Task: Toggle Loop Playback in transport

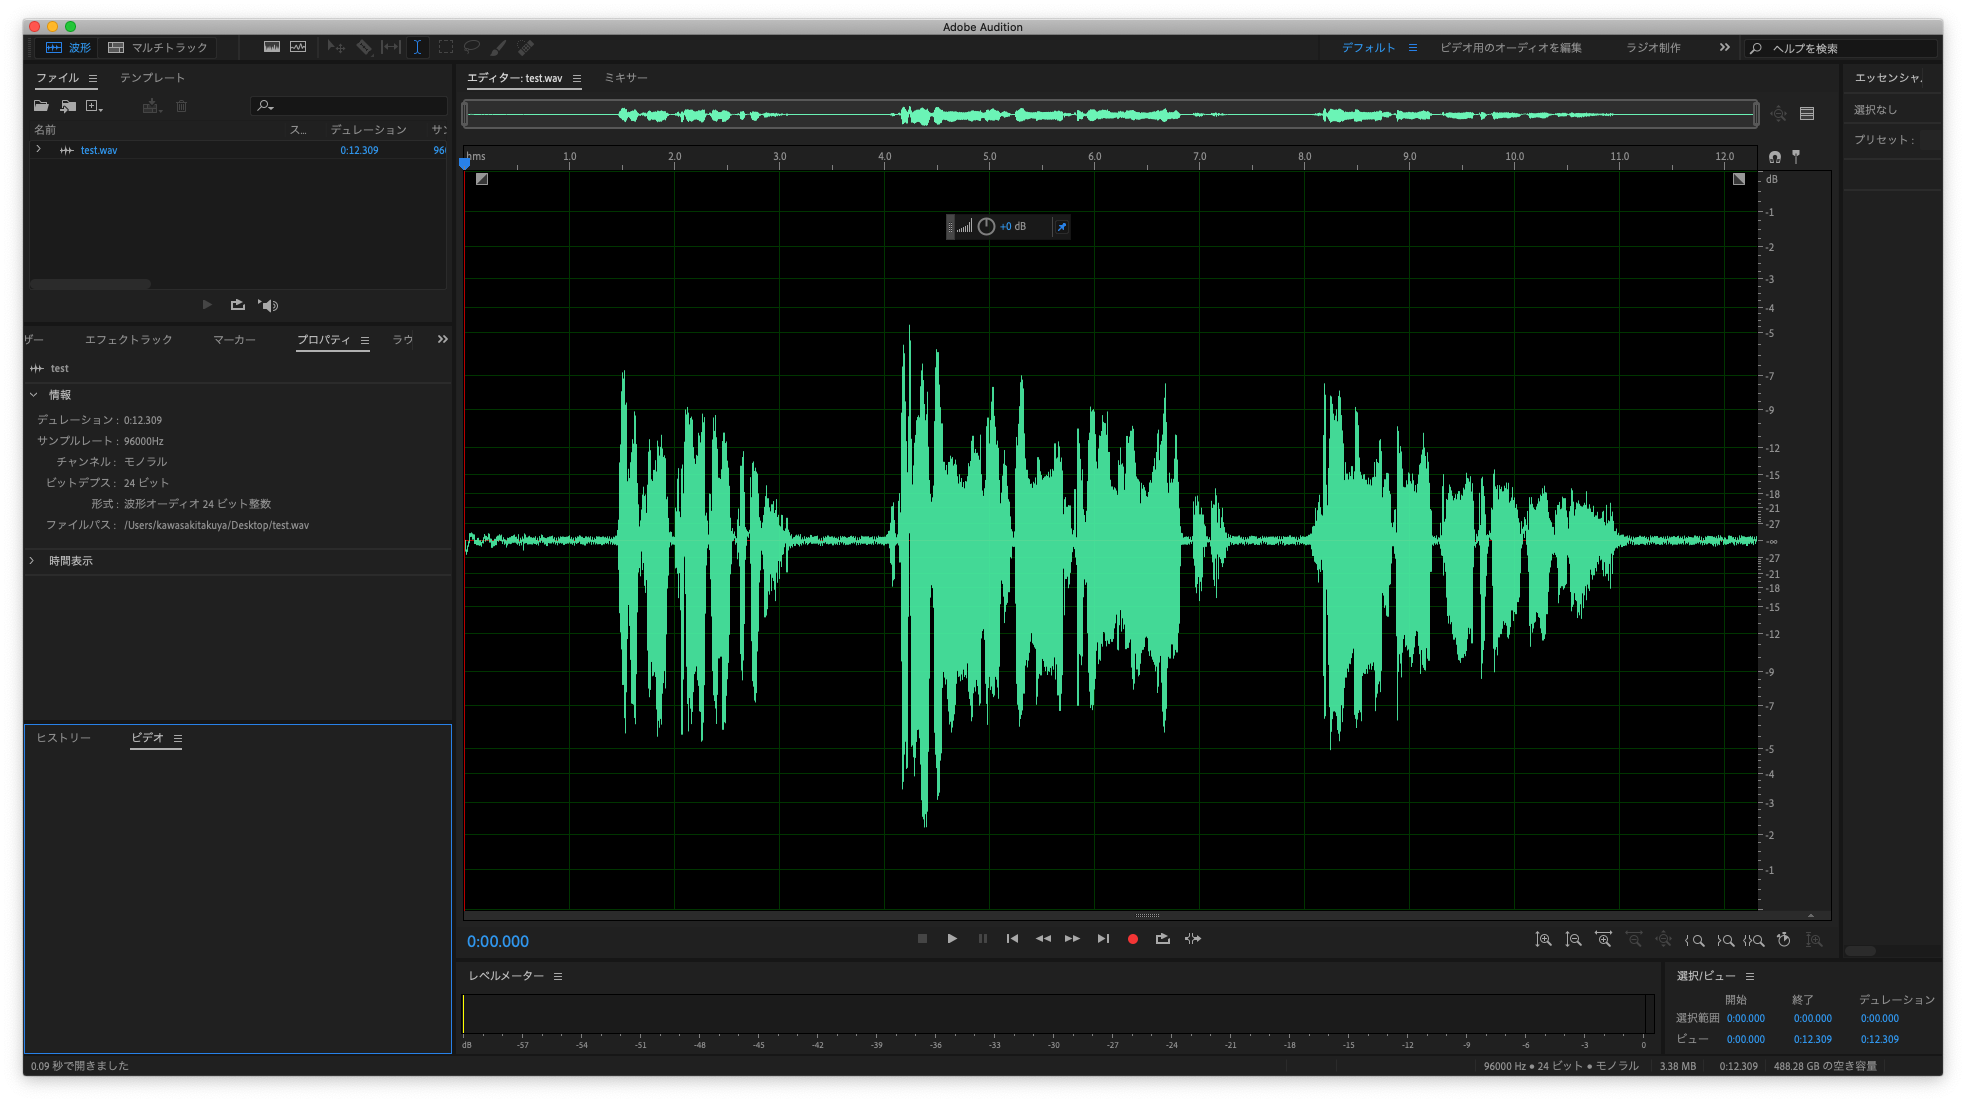Action: [1162, 939]
